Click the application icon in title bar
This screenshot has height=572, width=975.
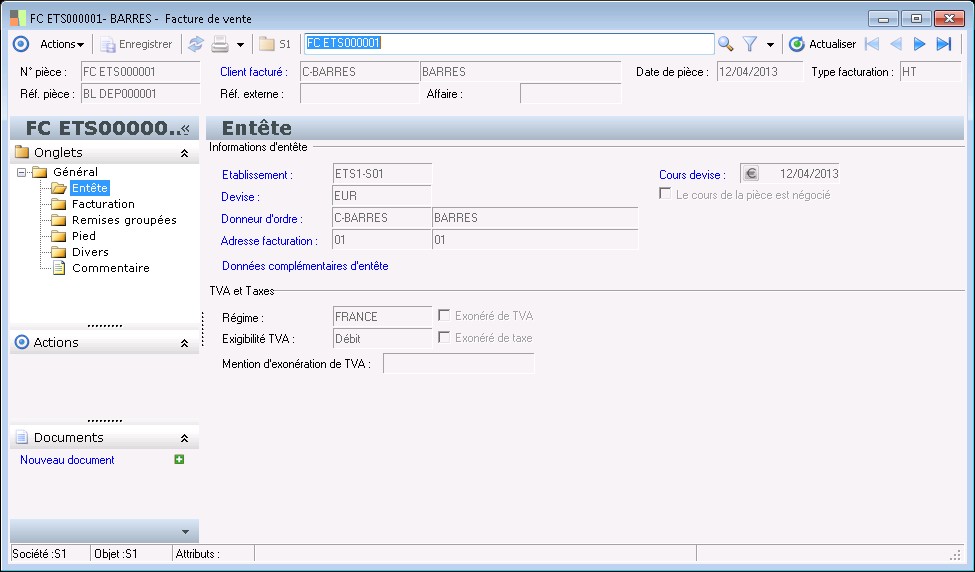coord(17,18)
